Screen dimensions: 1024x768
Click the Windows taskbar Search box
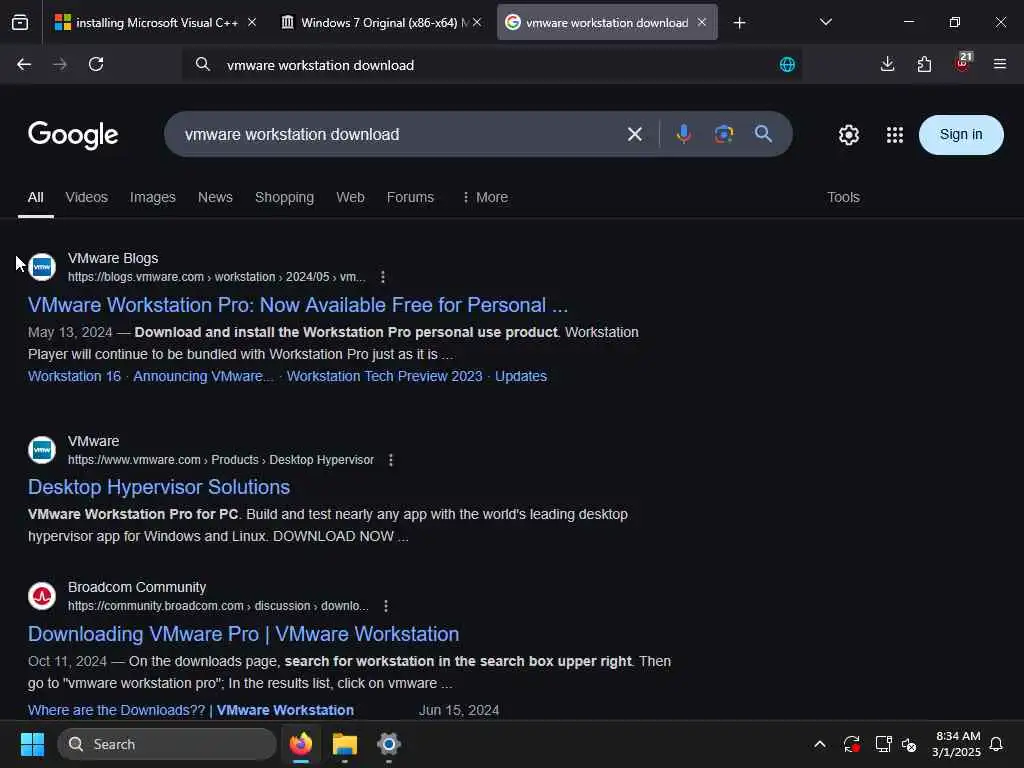pyautogui.click(x=167, y=744)
